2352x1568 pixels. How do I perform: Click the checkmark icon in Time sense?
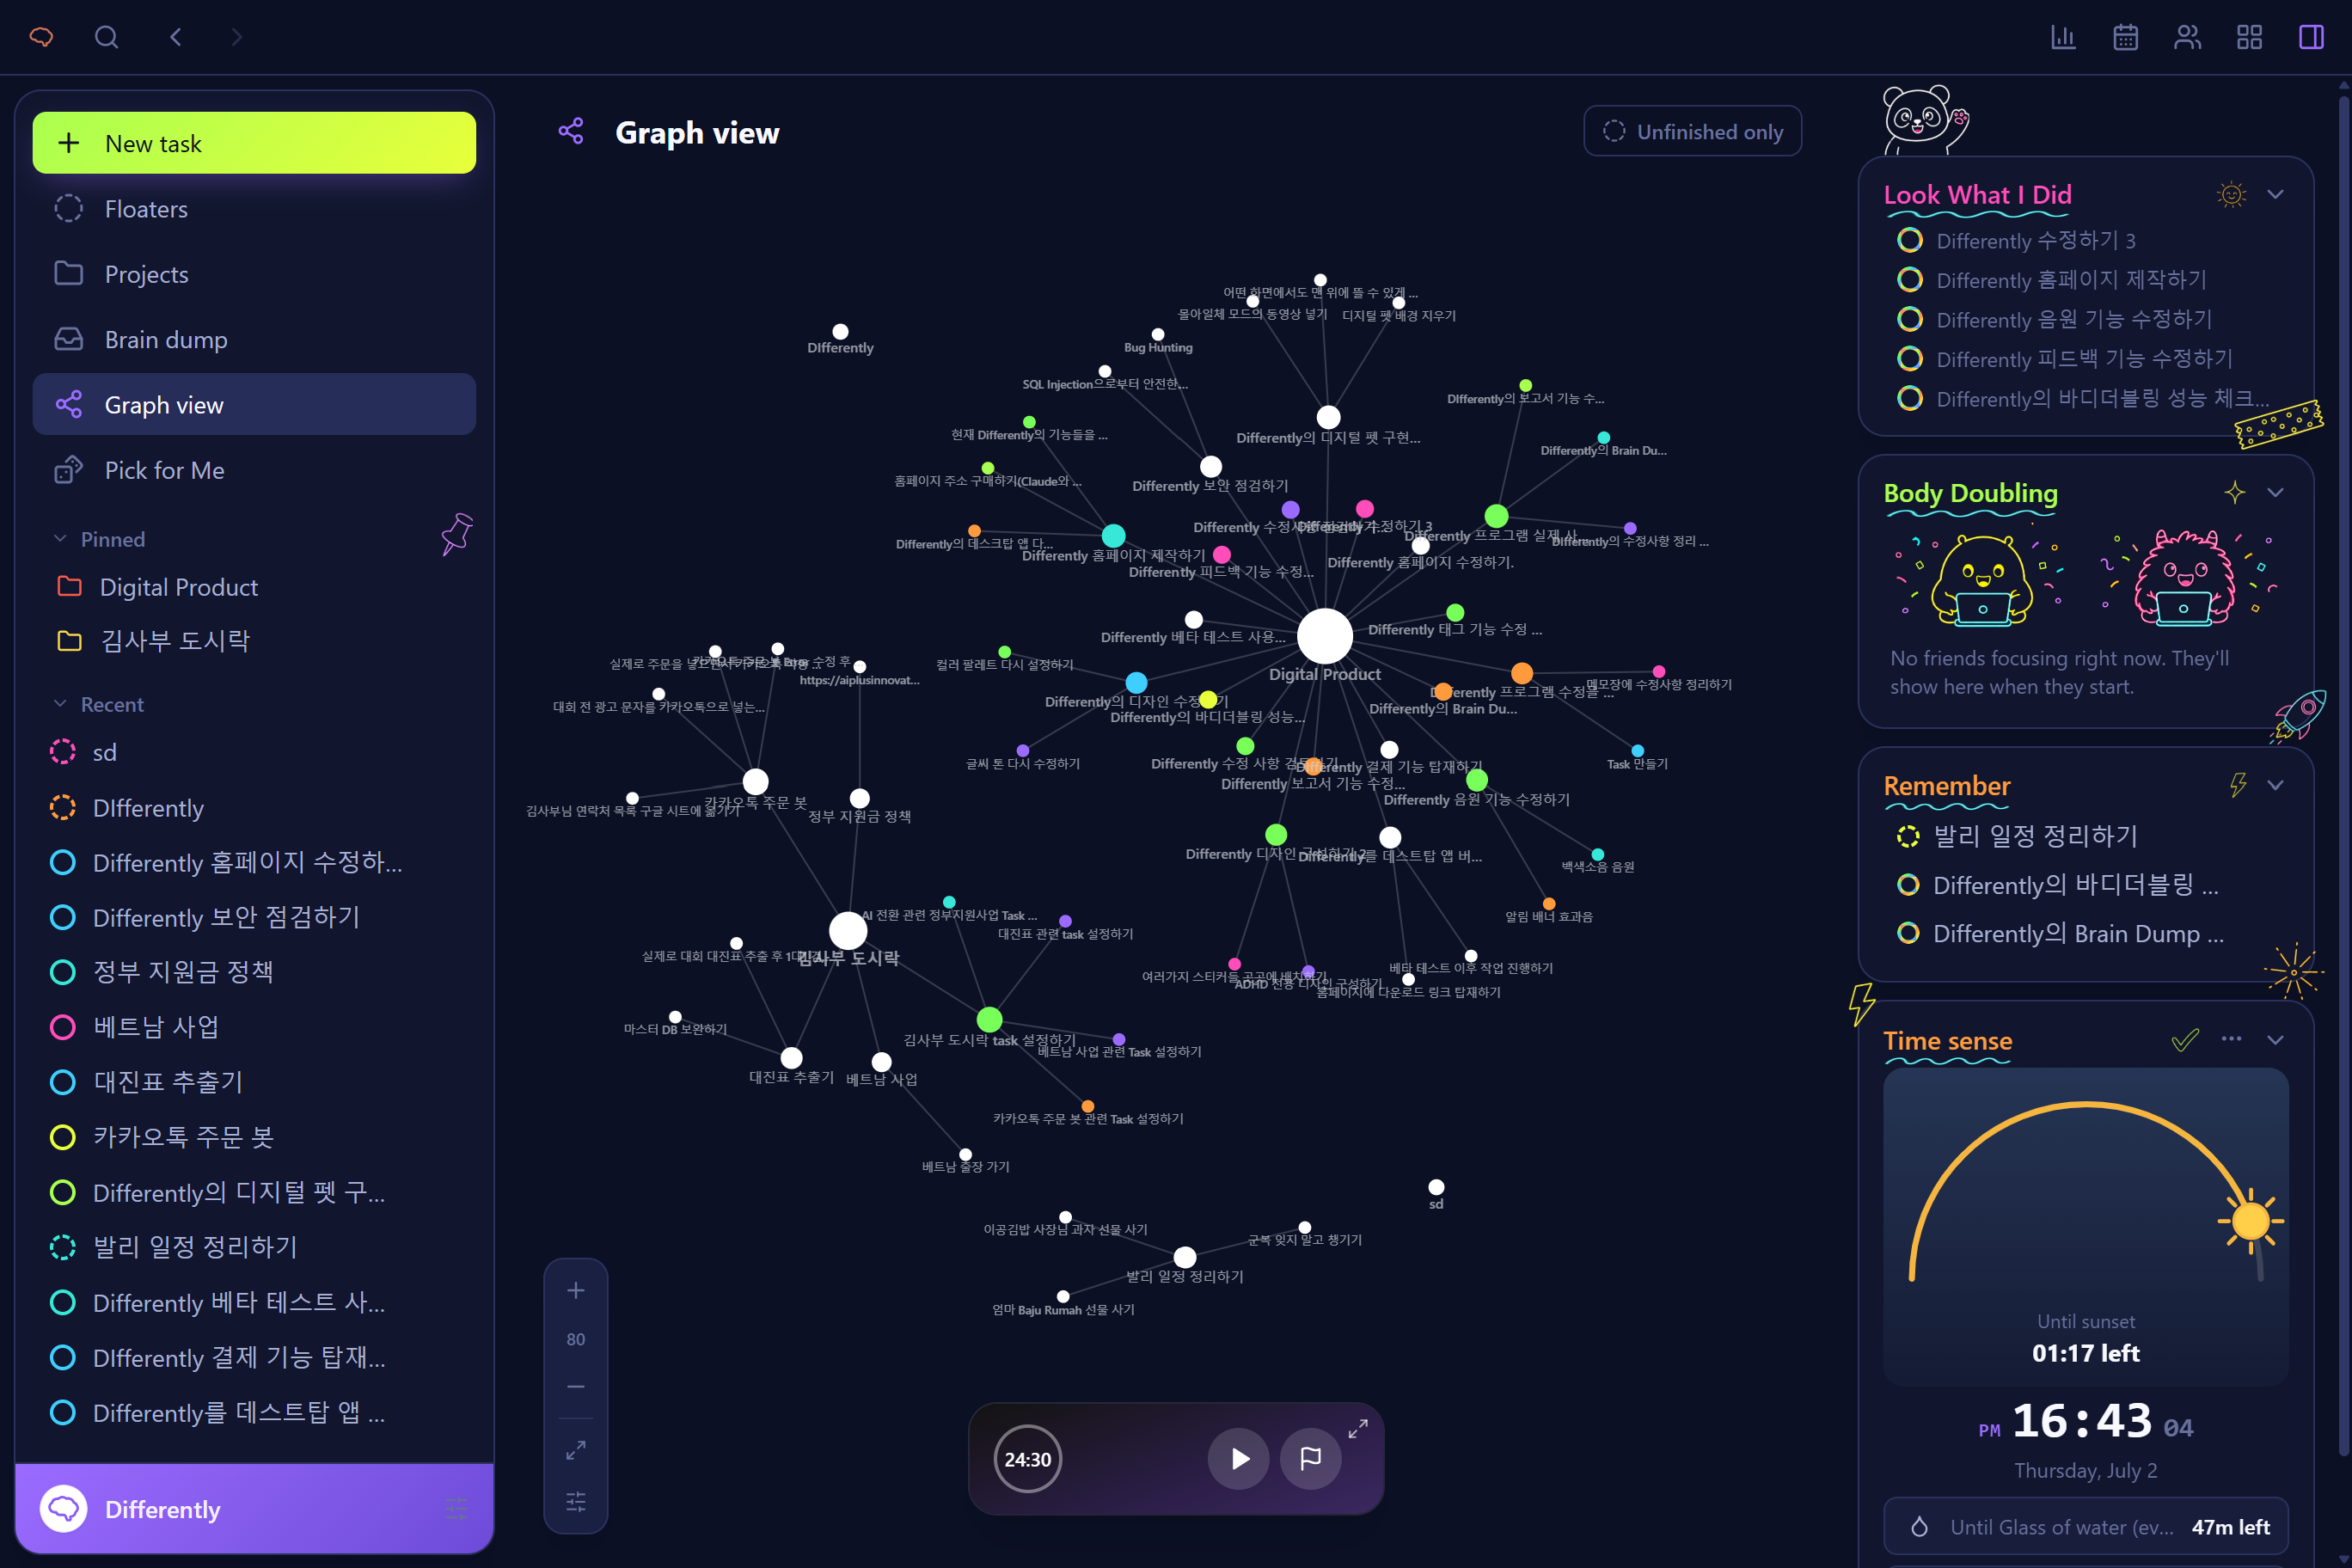[x=2186, y=1040]
